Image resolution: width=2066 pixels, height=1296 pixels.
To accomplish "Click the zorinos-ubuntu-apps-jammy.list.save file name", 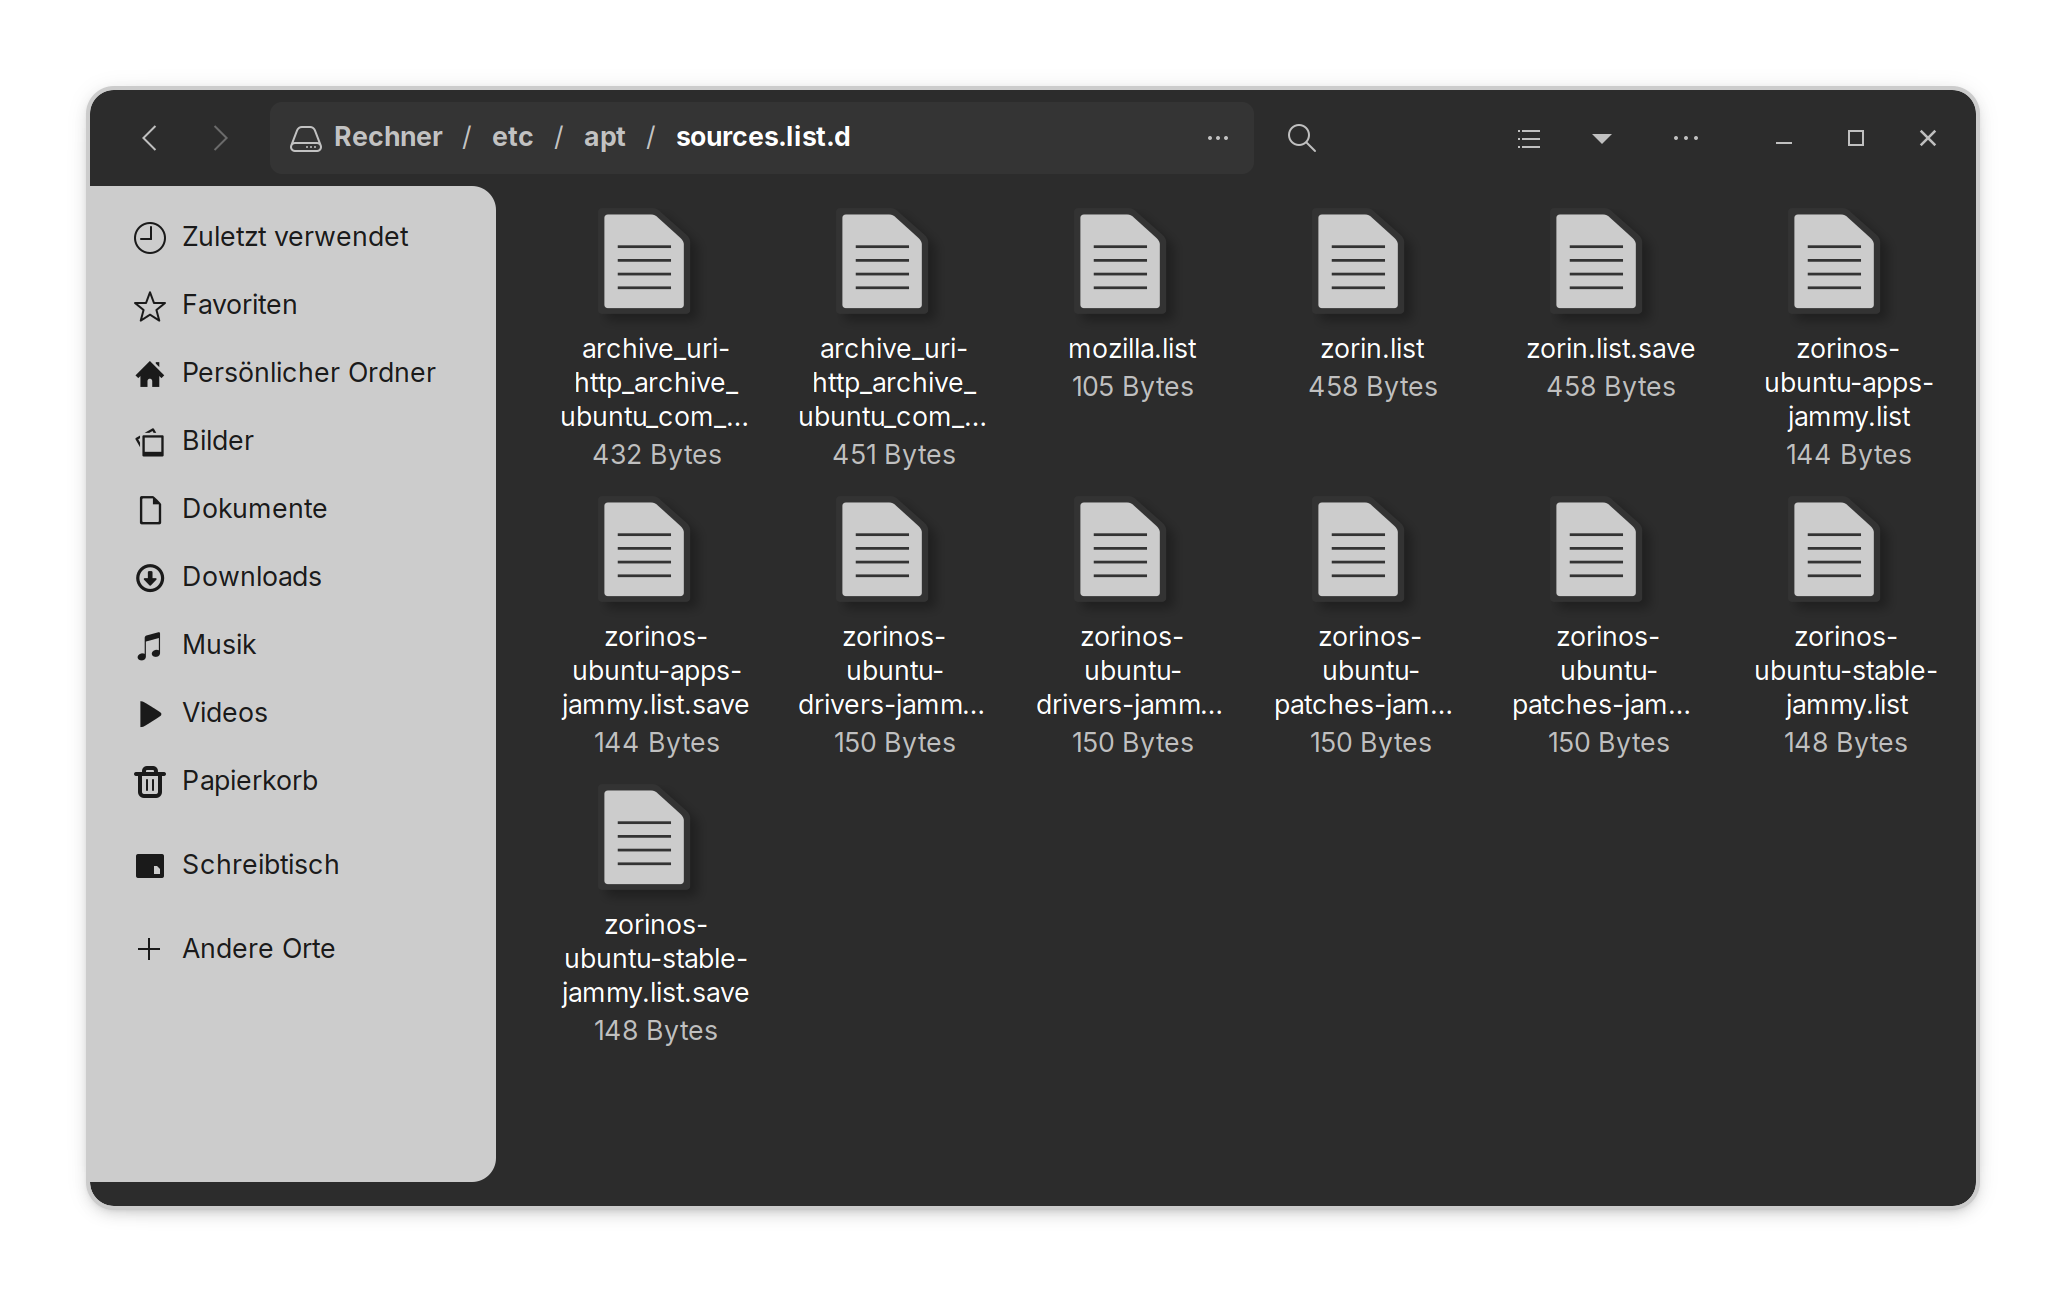I will pos(655,671).
